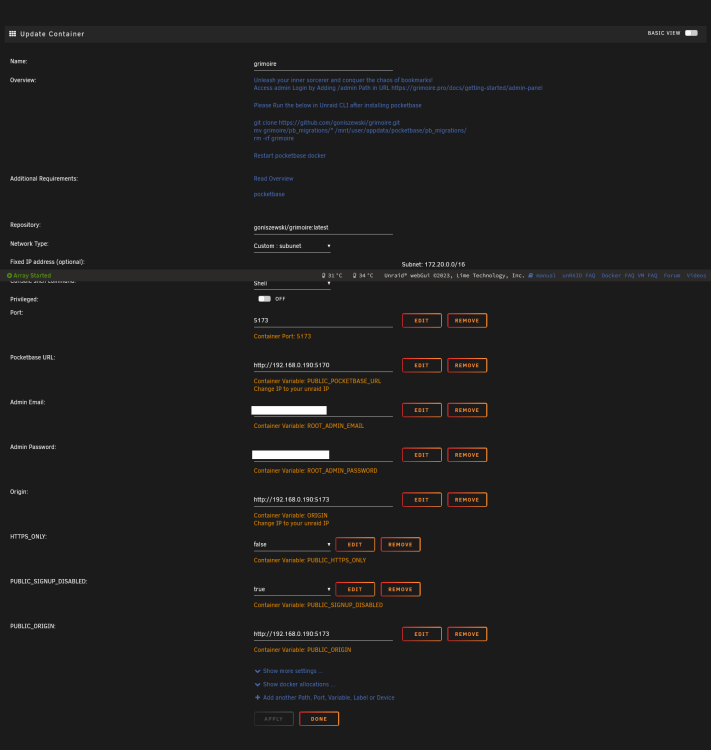Click the Array Started status text

tap(32, 276)
